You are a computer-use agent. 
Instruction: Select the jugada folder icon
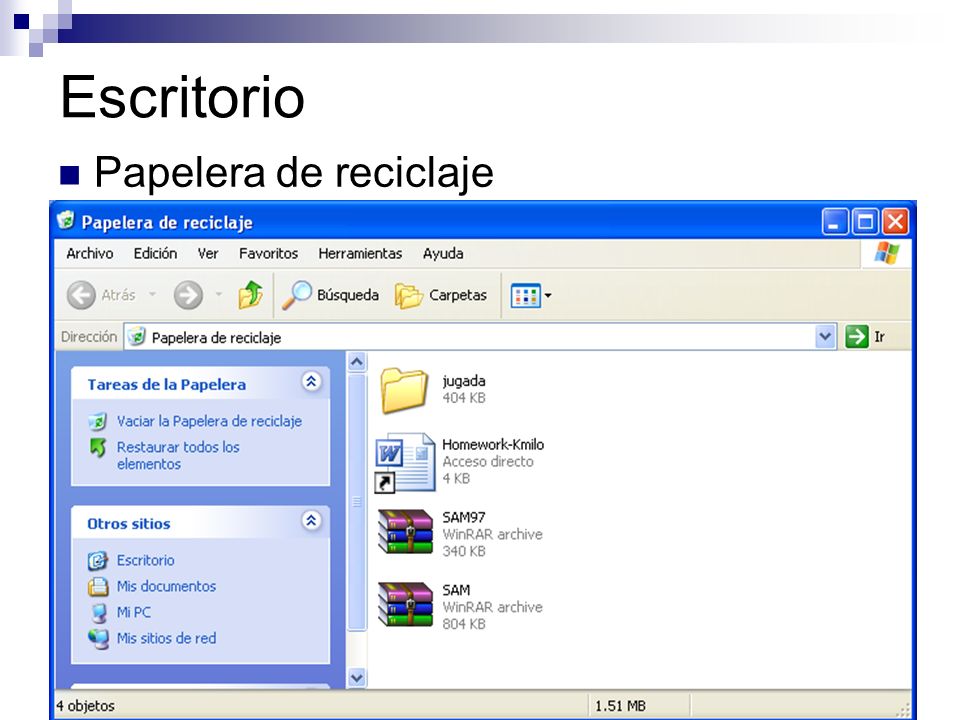pos(403,389)
